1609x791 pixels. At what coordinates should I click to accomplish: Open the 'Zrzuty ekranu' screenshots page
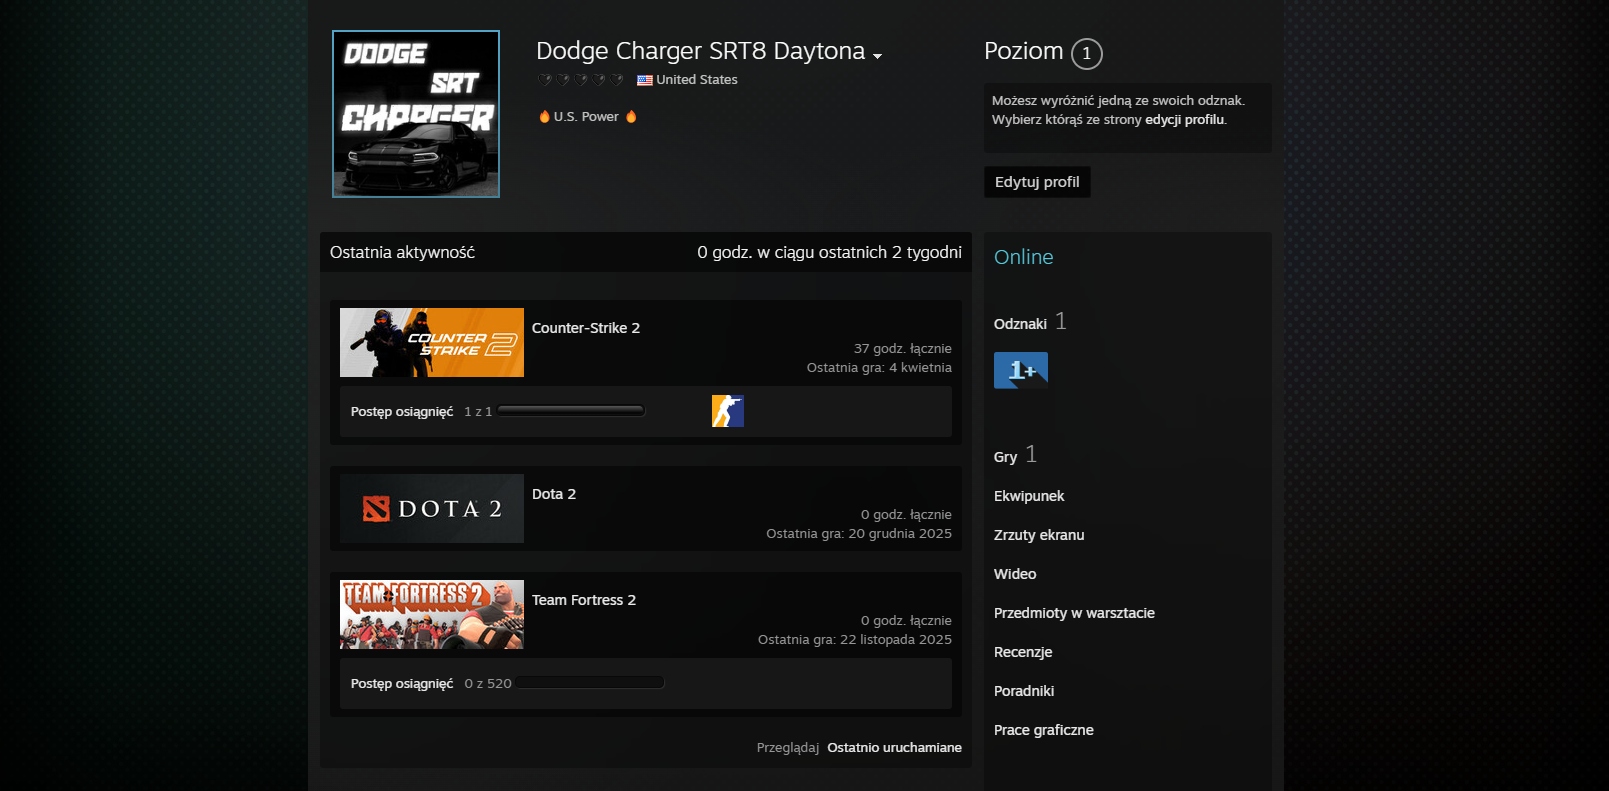tap(1039, 535)
